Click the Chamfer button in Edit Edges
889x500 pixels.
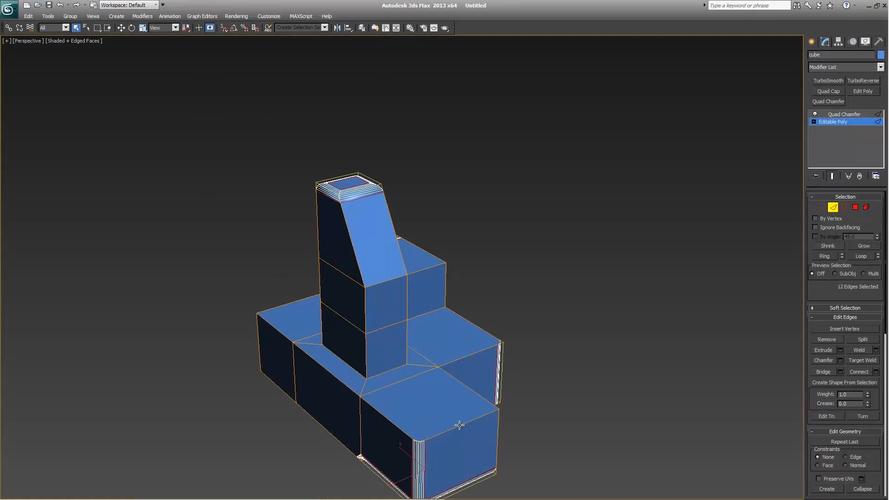(823, 361)
